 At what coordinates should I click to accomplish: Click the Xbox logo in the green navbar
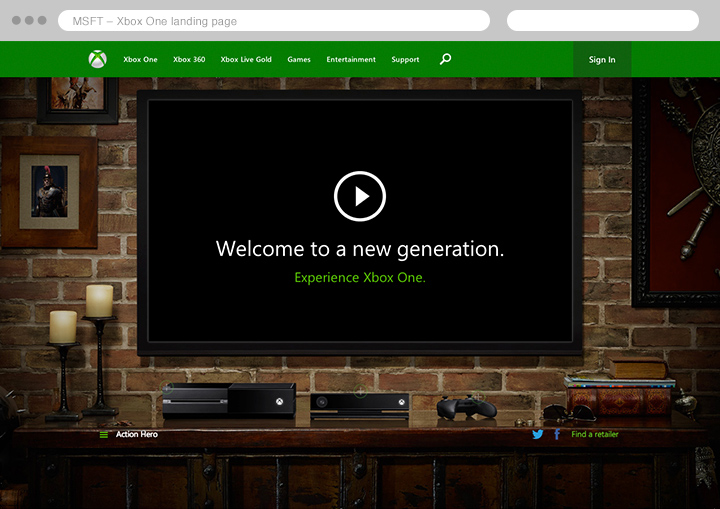coord(97,59)
